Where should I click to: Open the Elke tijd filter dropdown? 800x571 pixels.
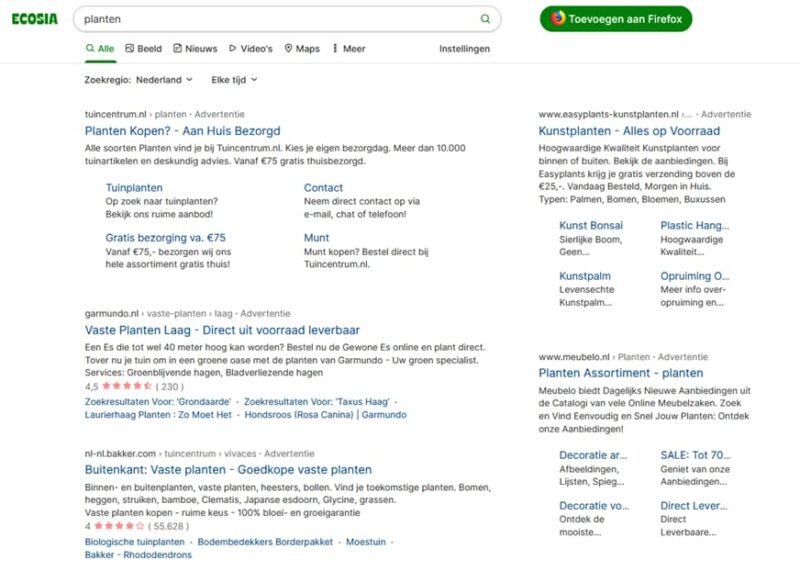pos(234,80)
